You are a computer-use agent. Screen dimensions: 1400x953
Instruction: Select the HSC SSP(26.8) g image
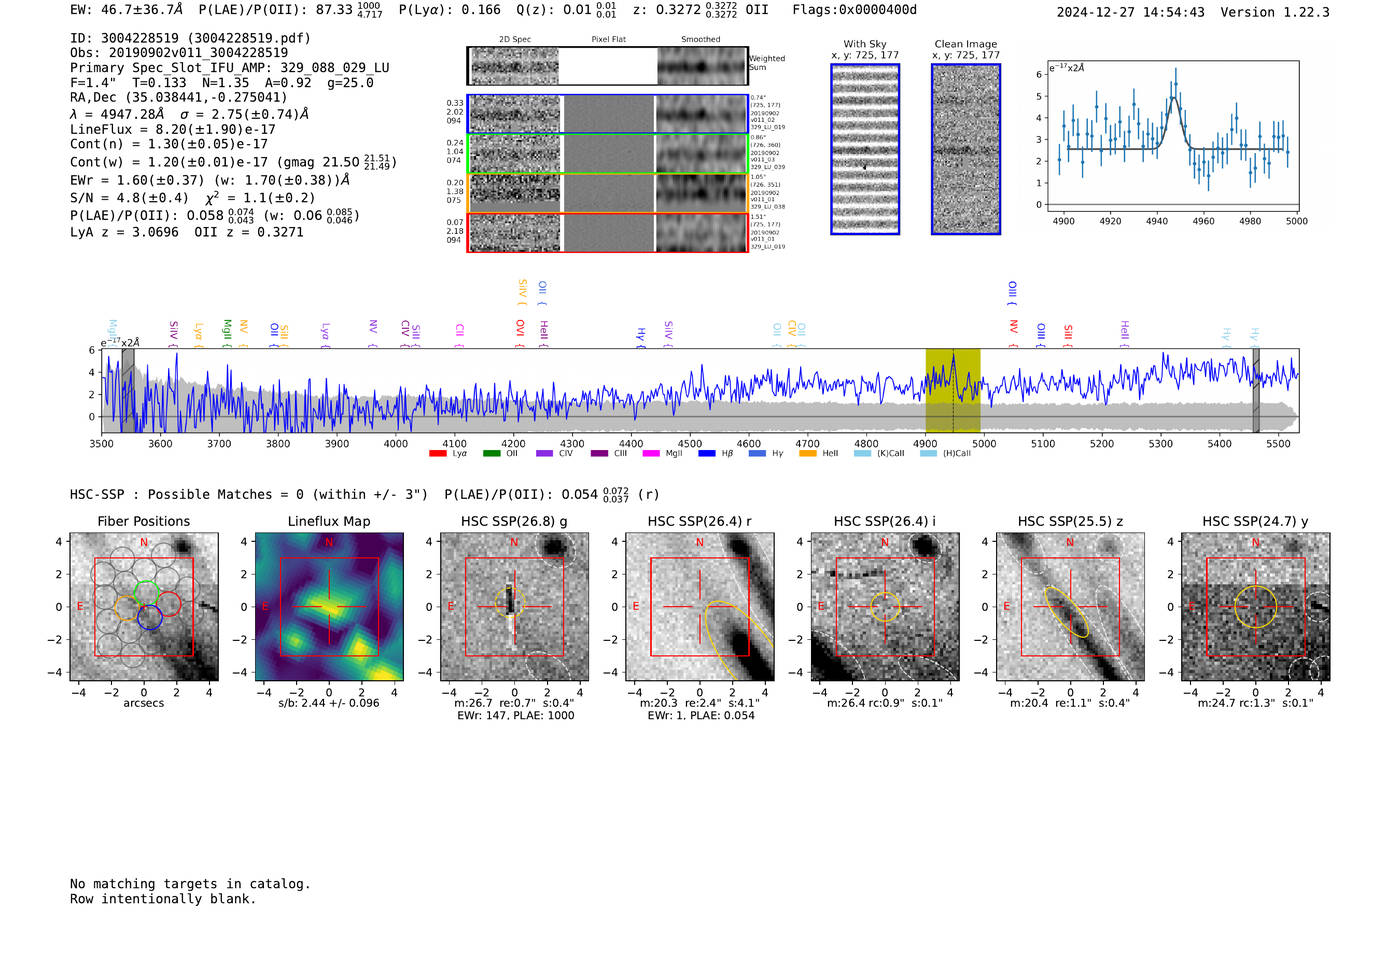(514, 606)
